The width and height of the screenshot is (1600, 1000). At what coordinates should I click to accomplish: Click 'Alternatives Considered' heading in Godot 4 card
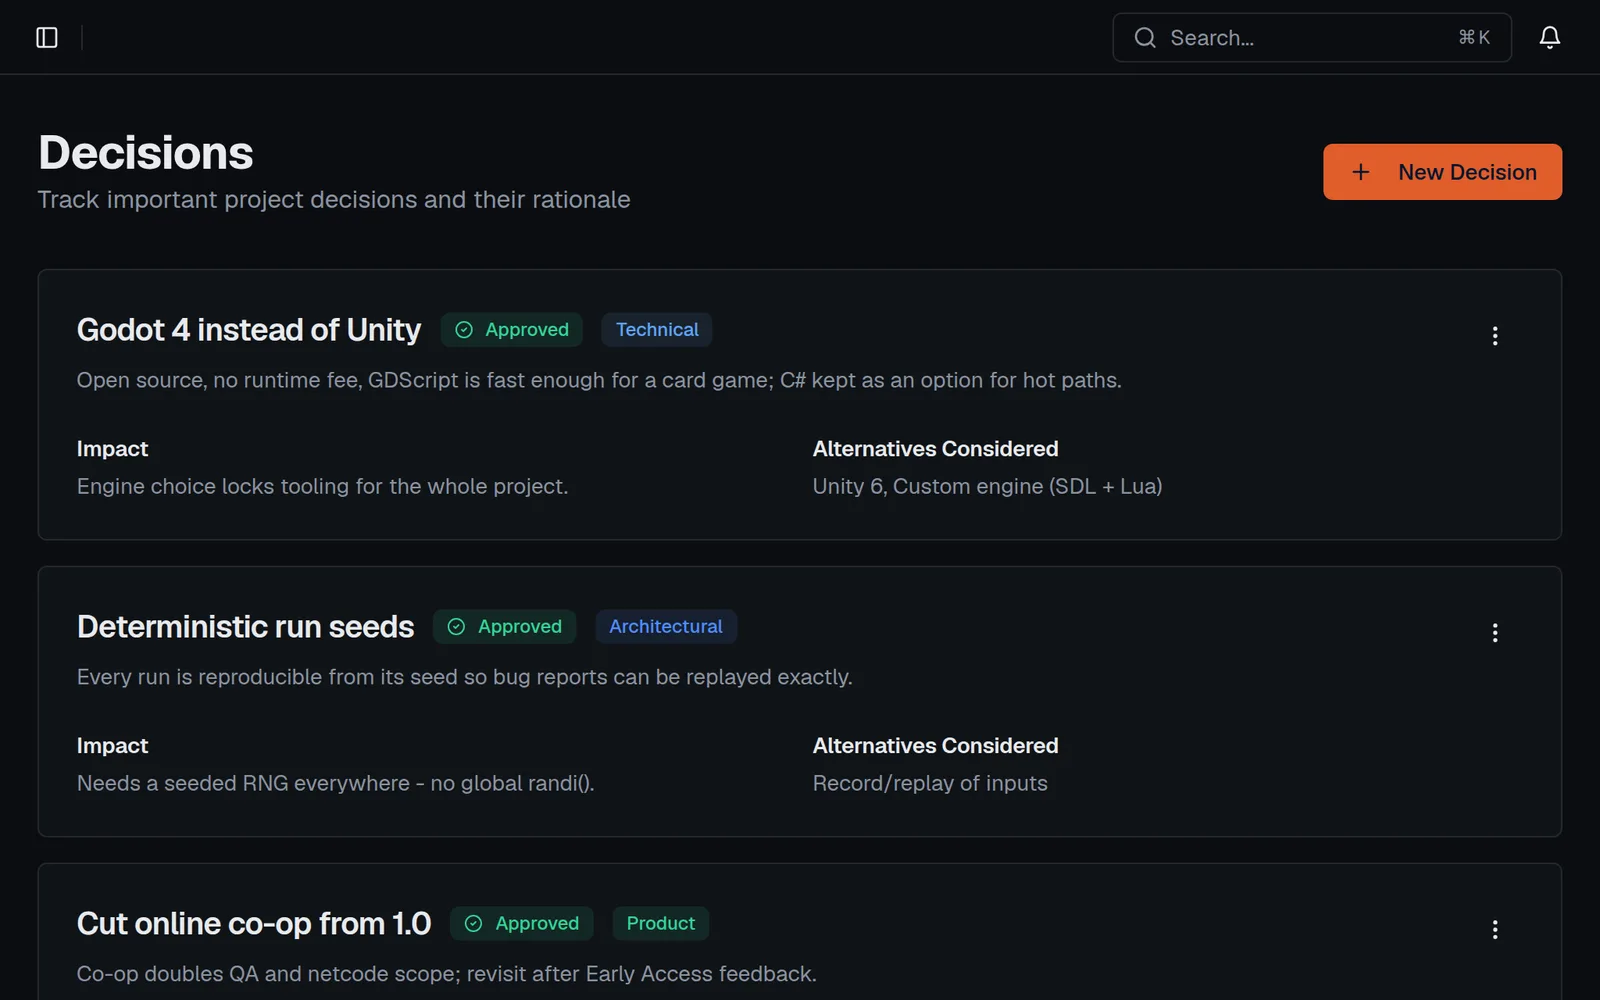coord(935,449)
